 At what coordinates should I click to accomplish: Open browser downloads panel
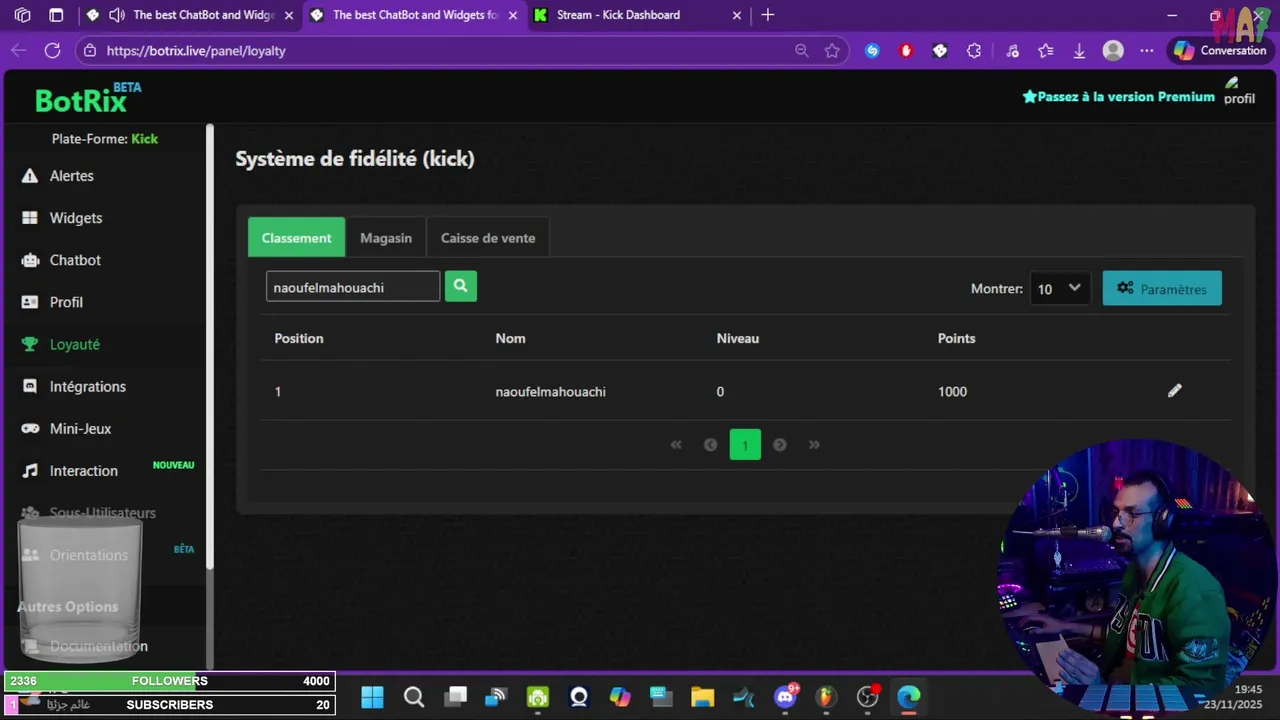(x=1079, y=50)
